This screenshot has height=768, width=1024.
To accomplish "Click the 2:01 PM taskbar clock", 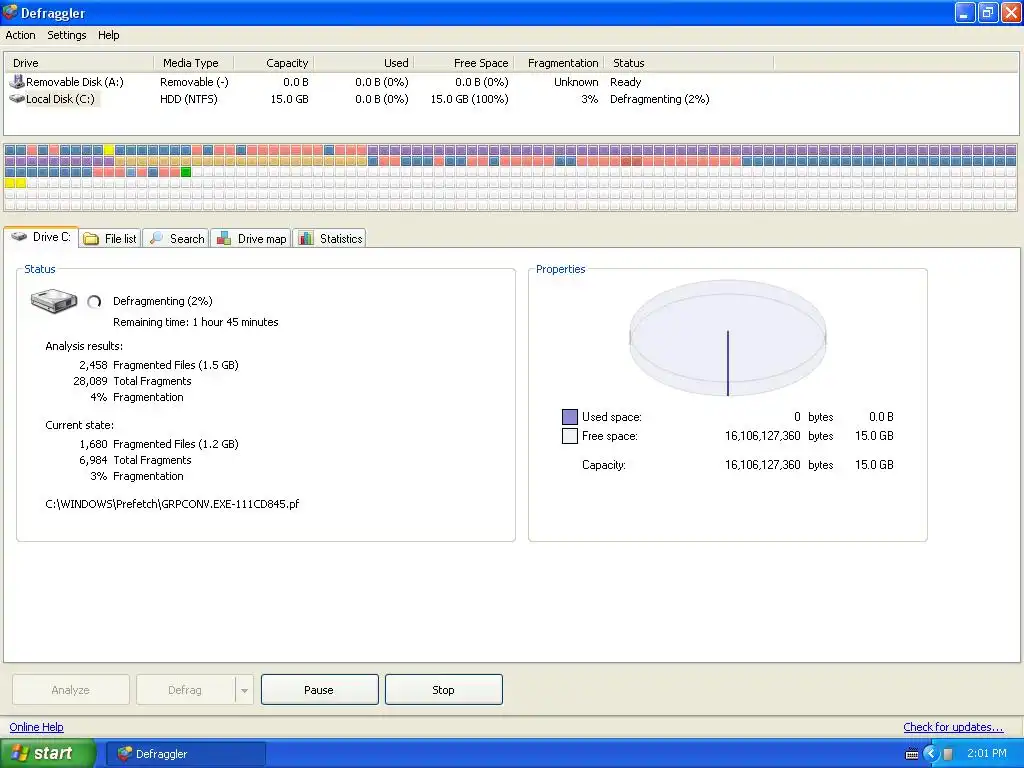I will click(987, 754).
